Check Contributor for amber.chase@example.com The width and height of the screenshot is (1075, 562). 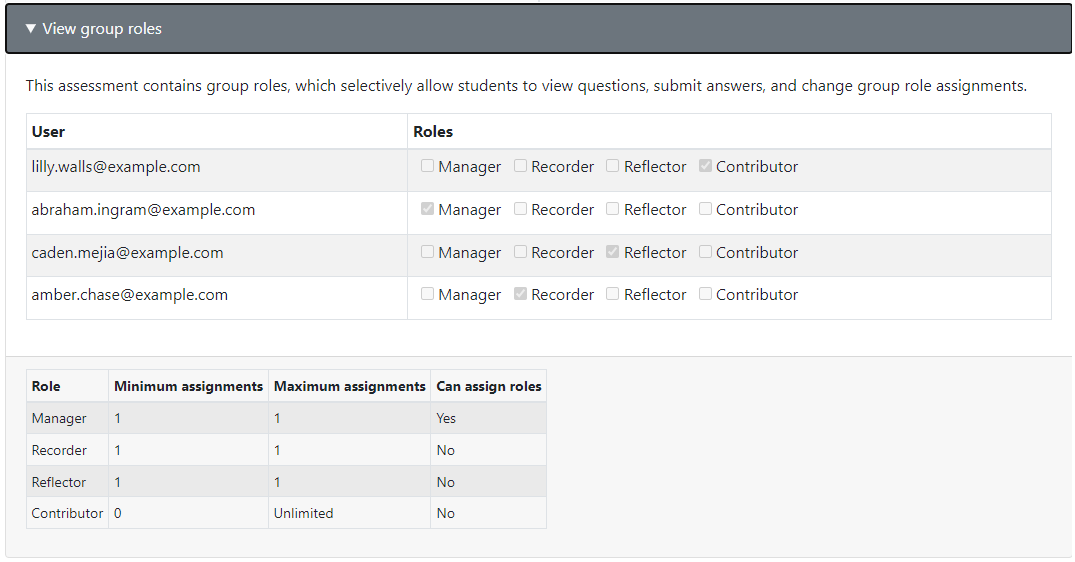click(705, 294)
